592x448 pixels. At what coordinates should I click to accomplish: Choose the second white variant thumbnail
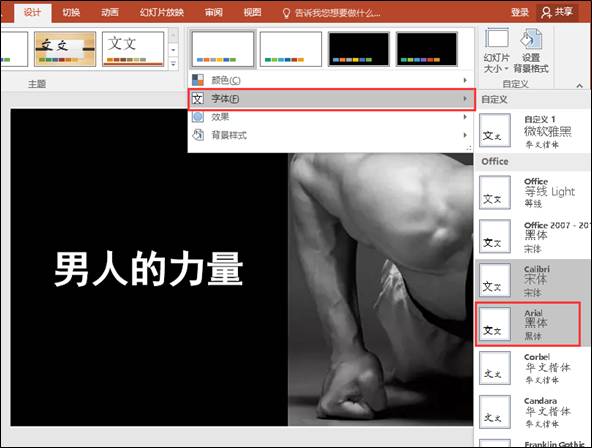pyautogui.click(x=291, y=49)
